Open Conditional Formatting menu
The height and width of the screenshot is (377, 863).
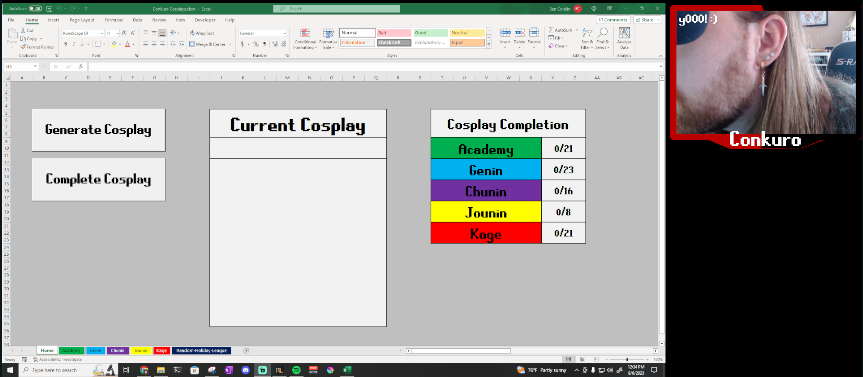tap(305, 39)
